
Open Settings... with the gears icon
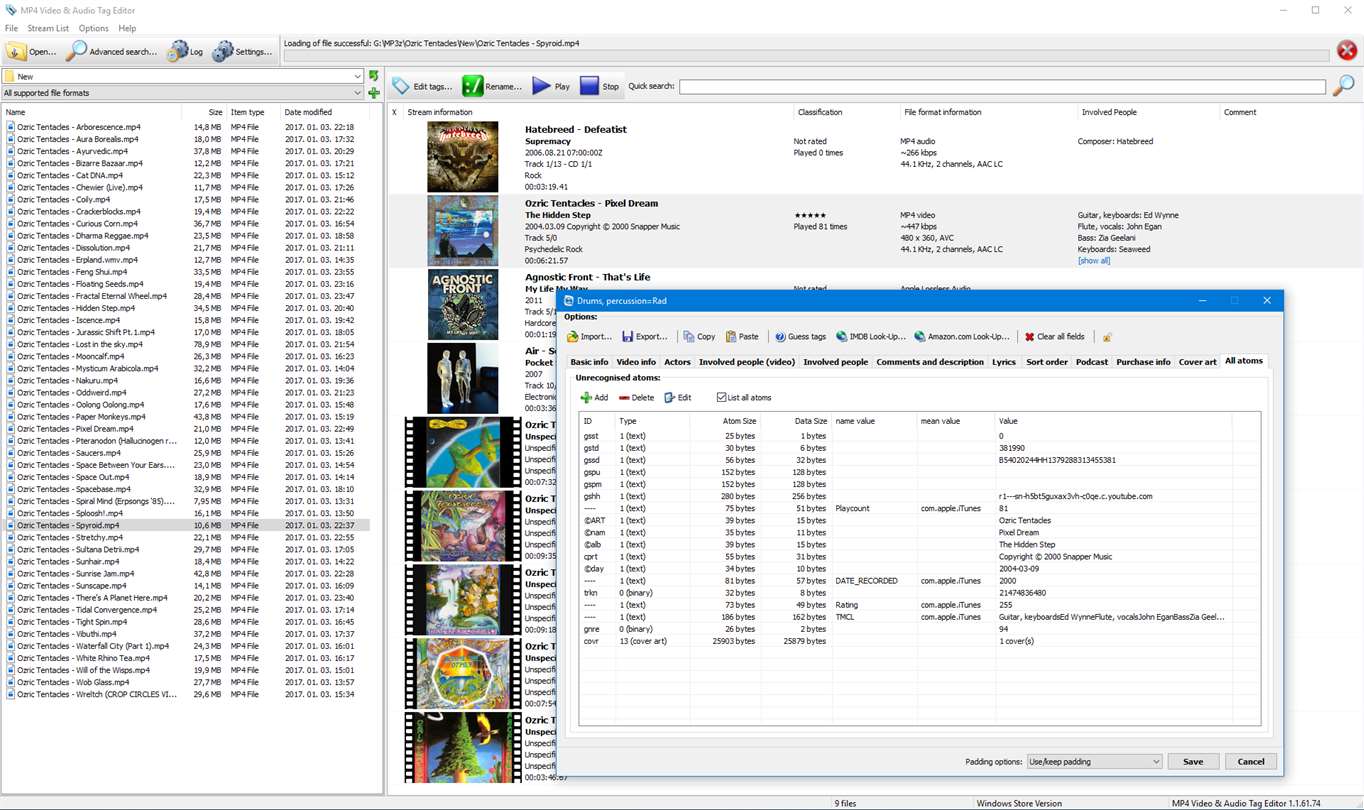242,51
